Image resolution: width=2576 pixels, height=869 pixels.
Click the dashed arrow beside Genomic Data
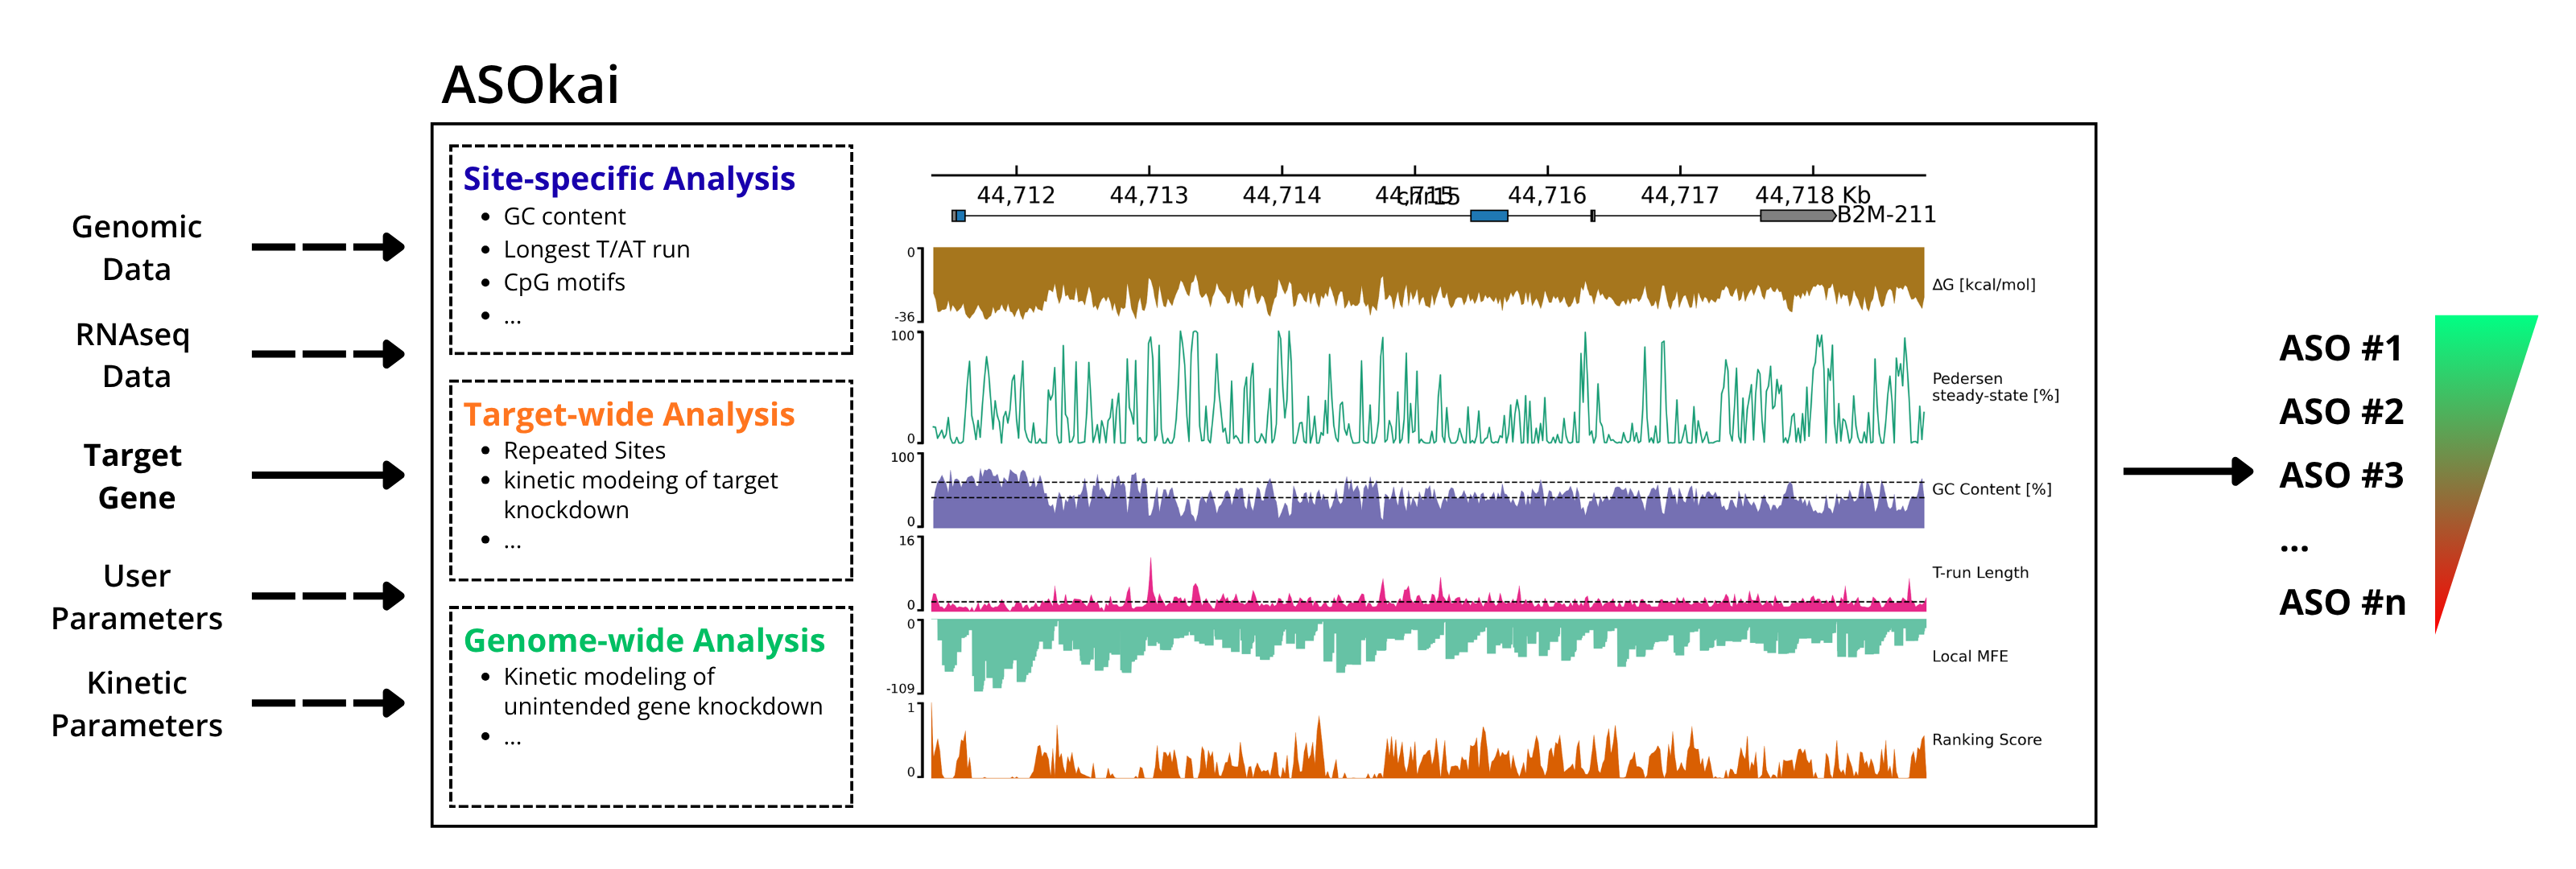328,247
